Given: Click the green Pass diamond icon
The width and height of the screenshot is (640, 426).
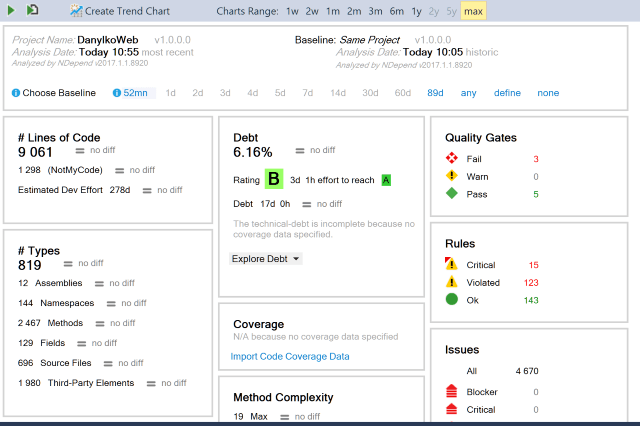Looking at the screenshot, I should 451,193.
